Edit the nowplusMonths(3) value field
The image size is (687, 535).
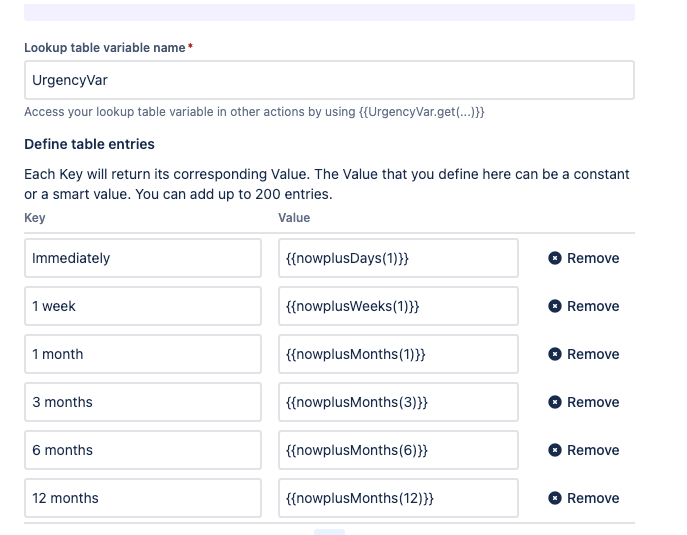[x=398, y=402]
